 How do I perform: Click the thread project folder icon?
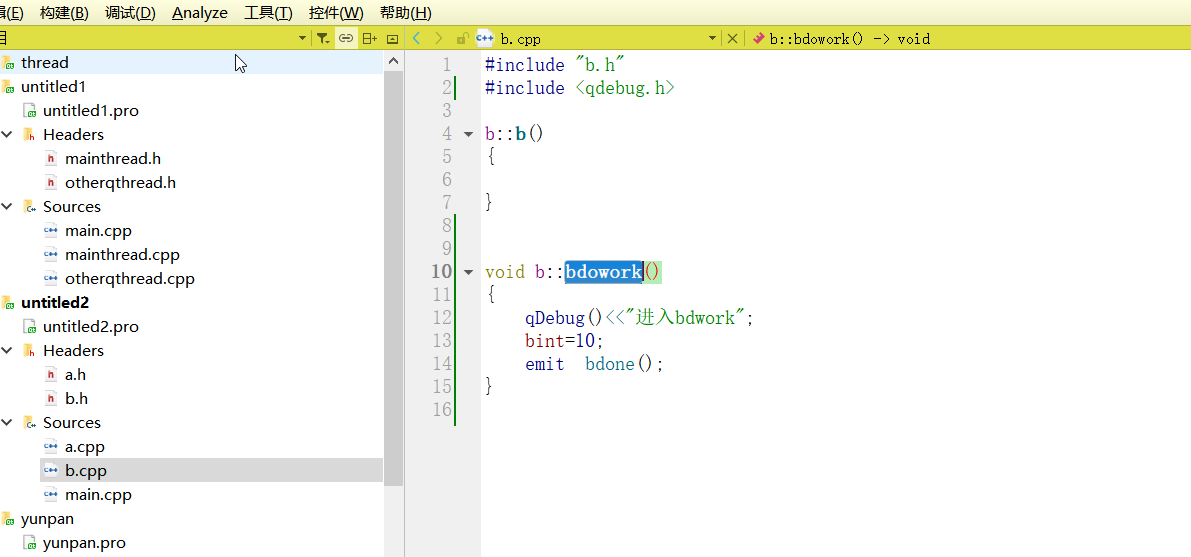pos(8,62)
